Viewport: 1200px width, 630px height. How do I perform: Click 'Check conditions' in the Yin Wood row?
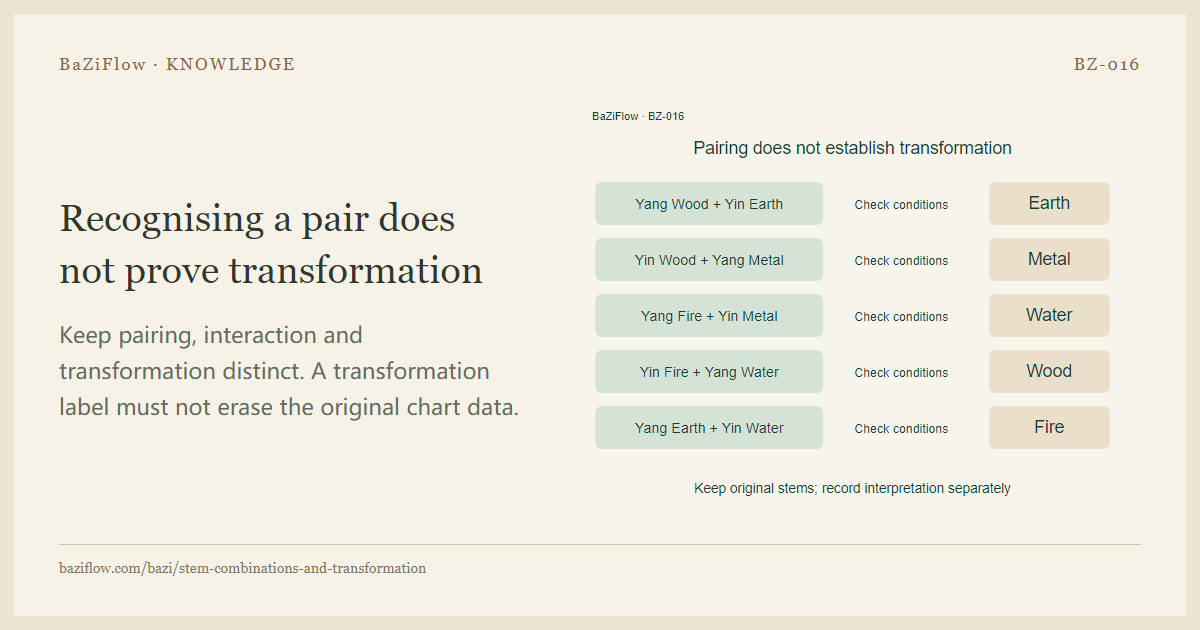[x=901, y=261]
